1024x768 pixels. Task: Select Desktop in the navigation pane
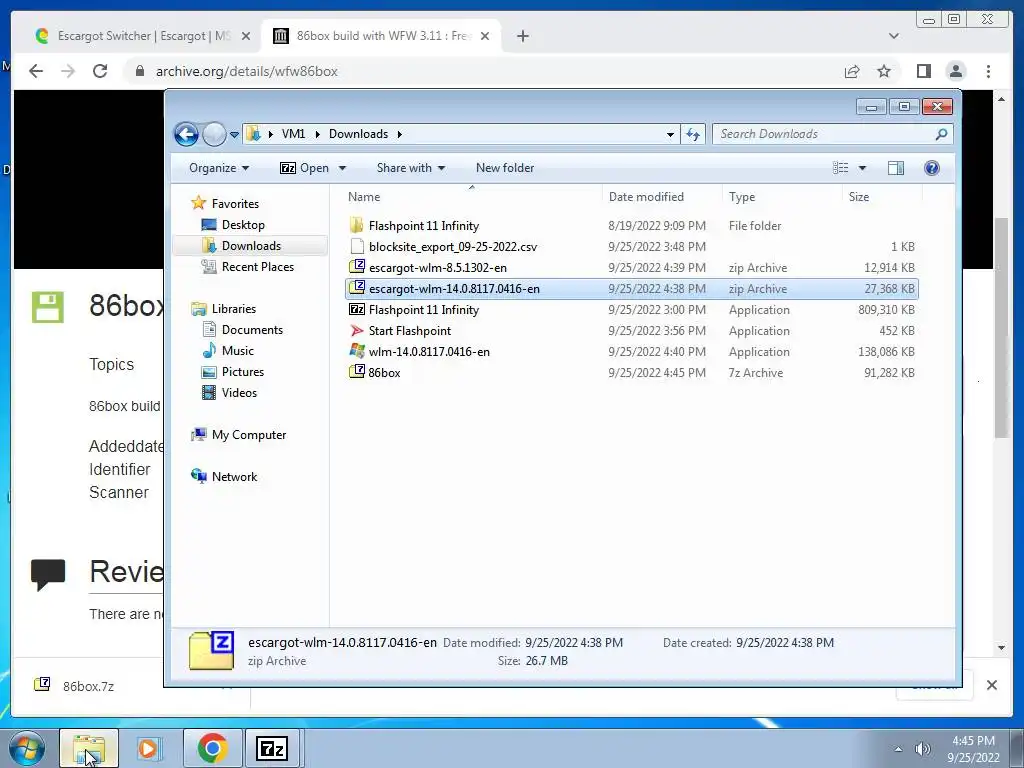pyautogui.click(x=233, y=225)
